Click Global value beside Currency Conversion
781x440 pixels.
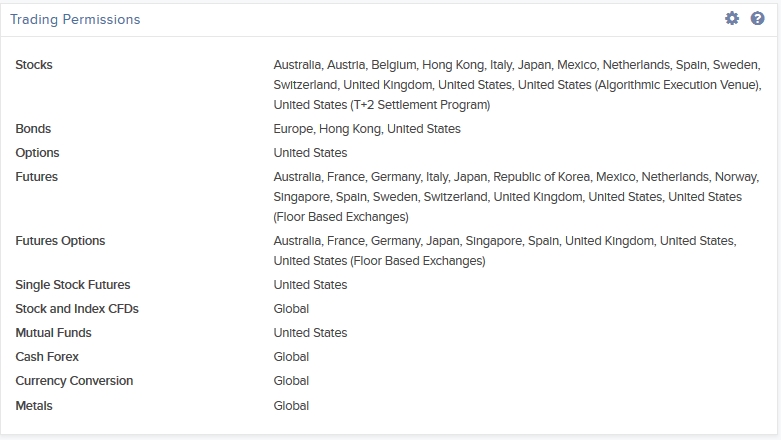[291, 381]
